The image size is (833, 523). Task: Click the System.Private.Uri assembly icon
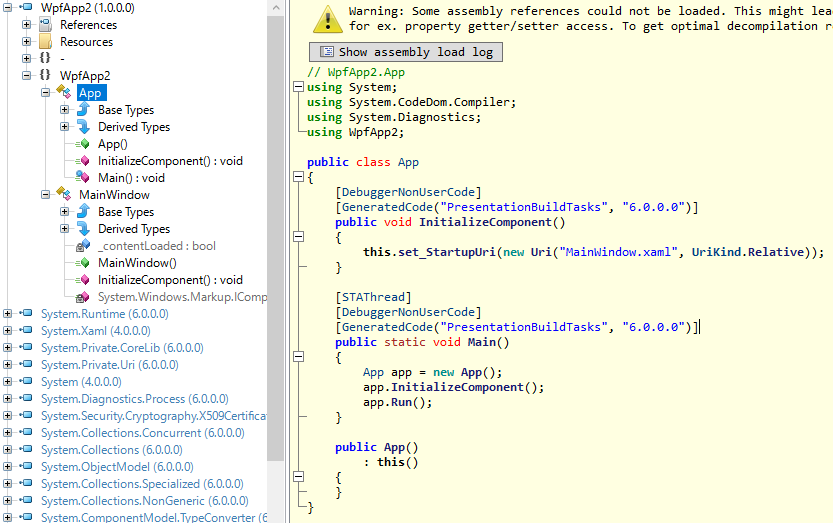point(26,364)
